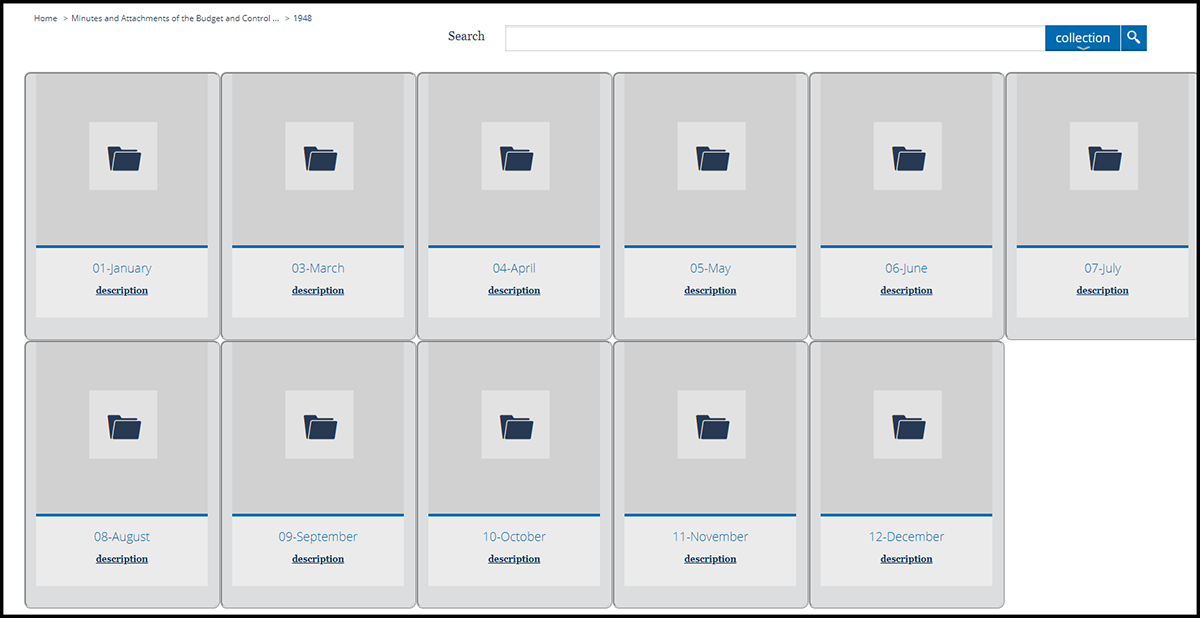The height and width of the screenshot is (618, 1200).
Task: Expand the collection search scope dropdown
Action: point(1082,38)
